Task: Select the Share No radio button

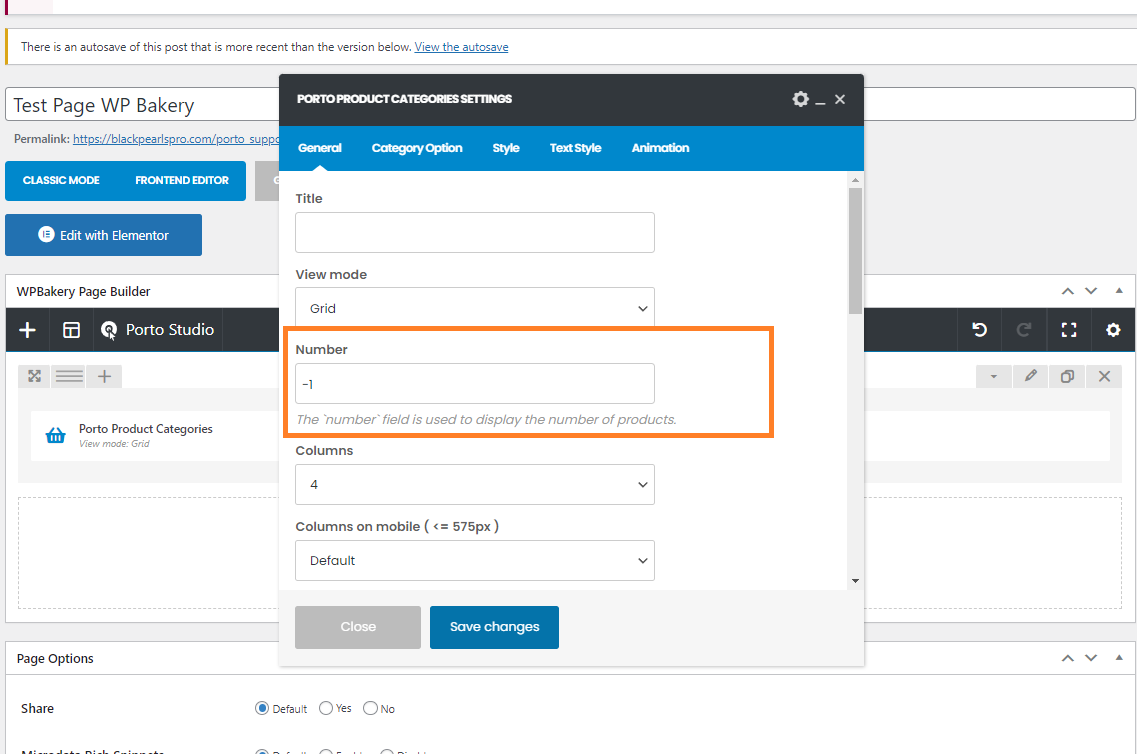Action: 371,708
